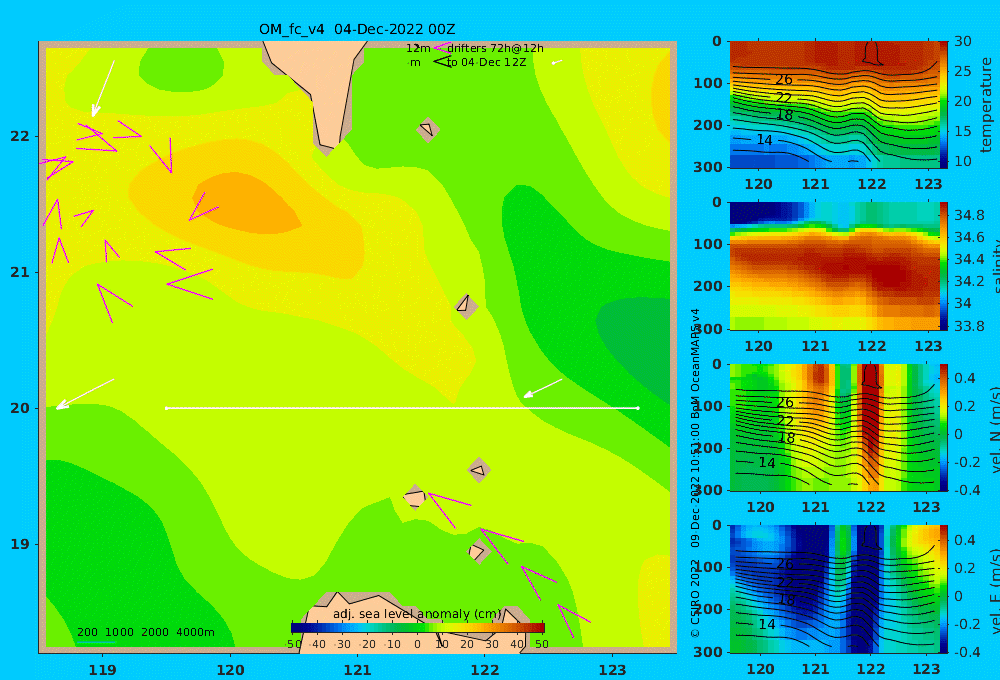Click the 'vel. N (m/s)' colorbar label
The height and width of the screenshot is (680, 1000).
click(x=994, y=429)
